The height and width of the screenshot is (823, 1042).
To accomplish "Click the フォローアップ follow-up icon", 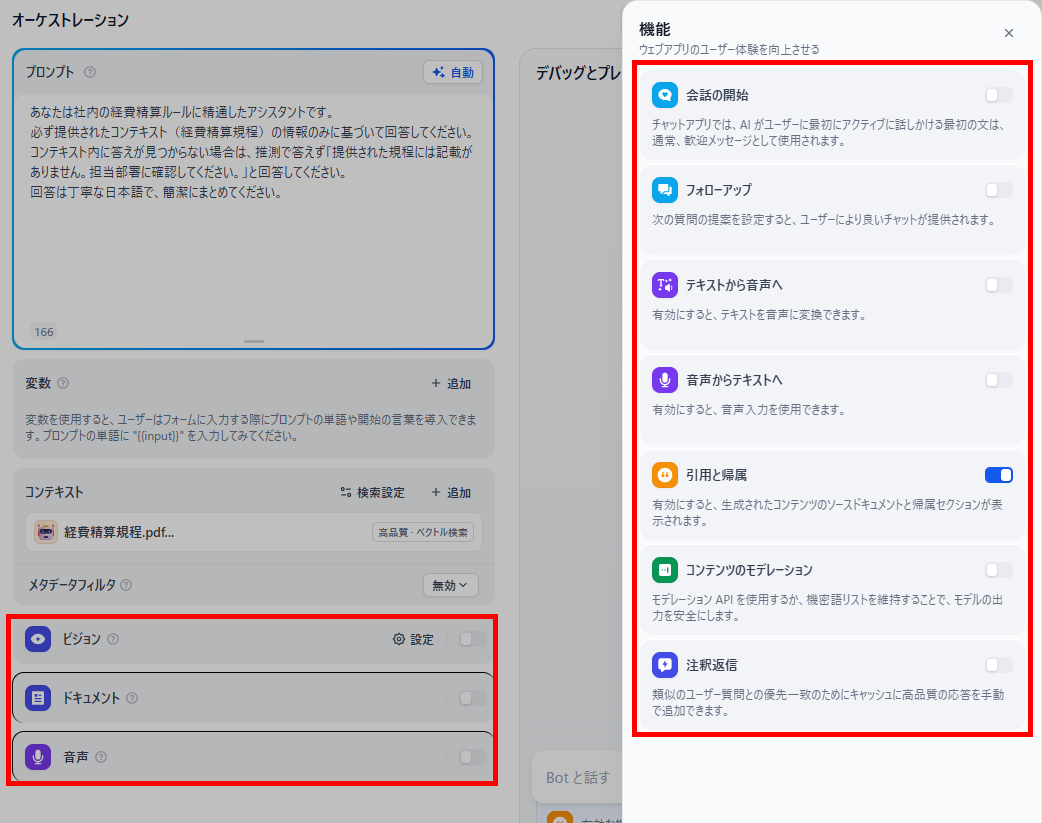I will 665,190.
